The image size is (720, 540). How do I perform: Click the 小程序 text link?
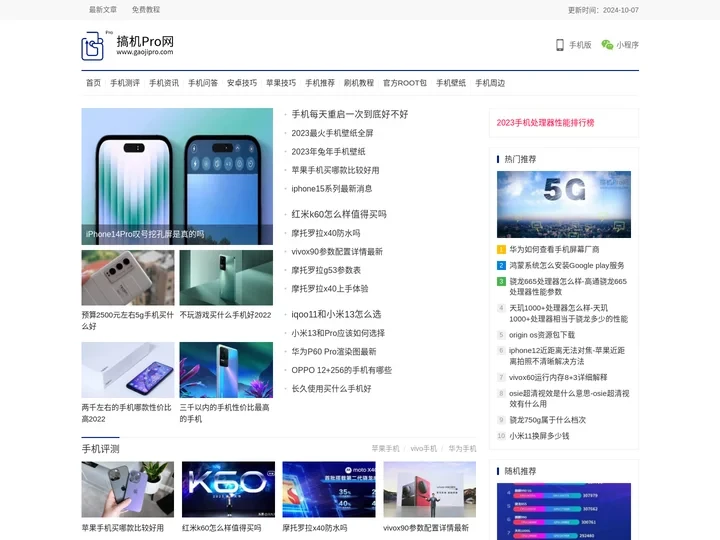(x=628, y=45)
